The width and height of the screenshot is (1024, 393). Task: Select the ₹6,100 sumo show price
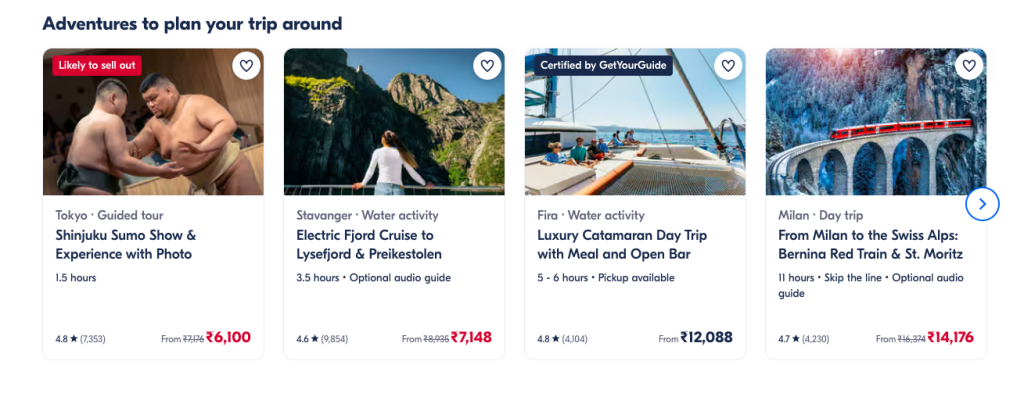coord(229,338)
